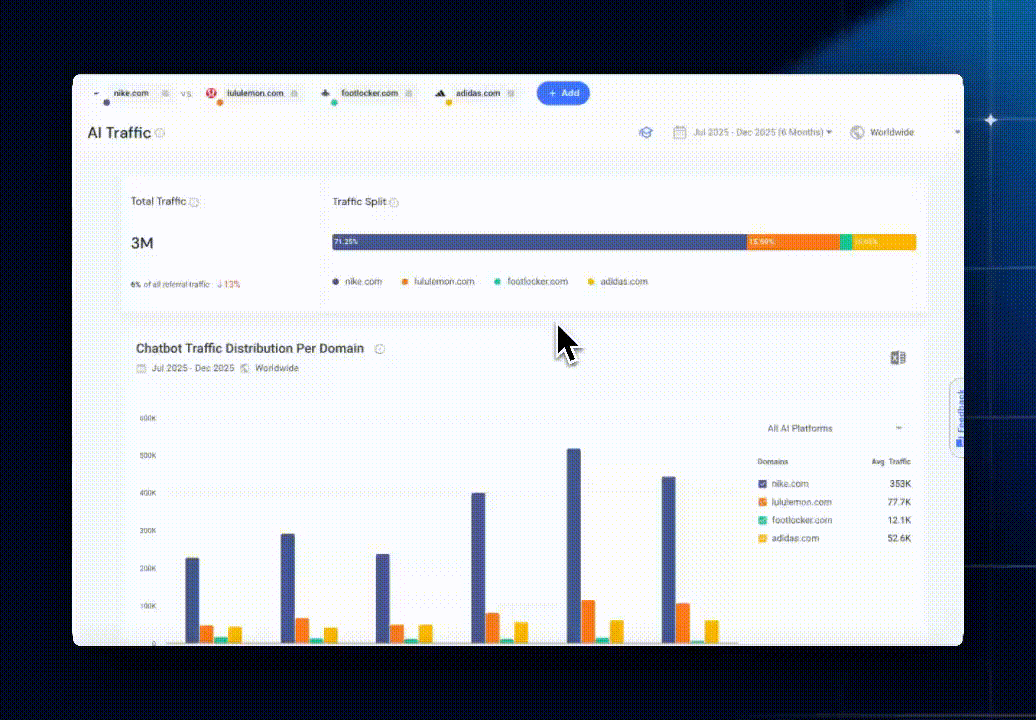Viewport: 1036px width, 720px height.
Task: Click nike.com in the Traffic Split legend
Action: [357, 281]
